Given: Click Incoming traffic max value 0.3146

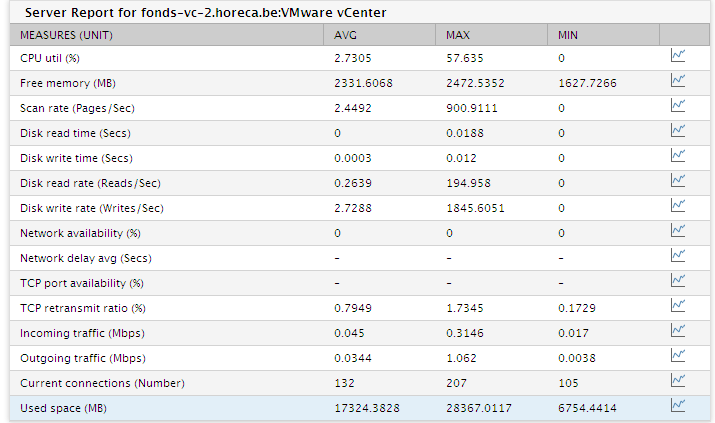Looking at the screenshot, I should 465,333.
